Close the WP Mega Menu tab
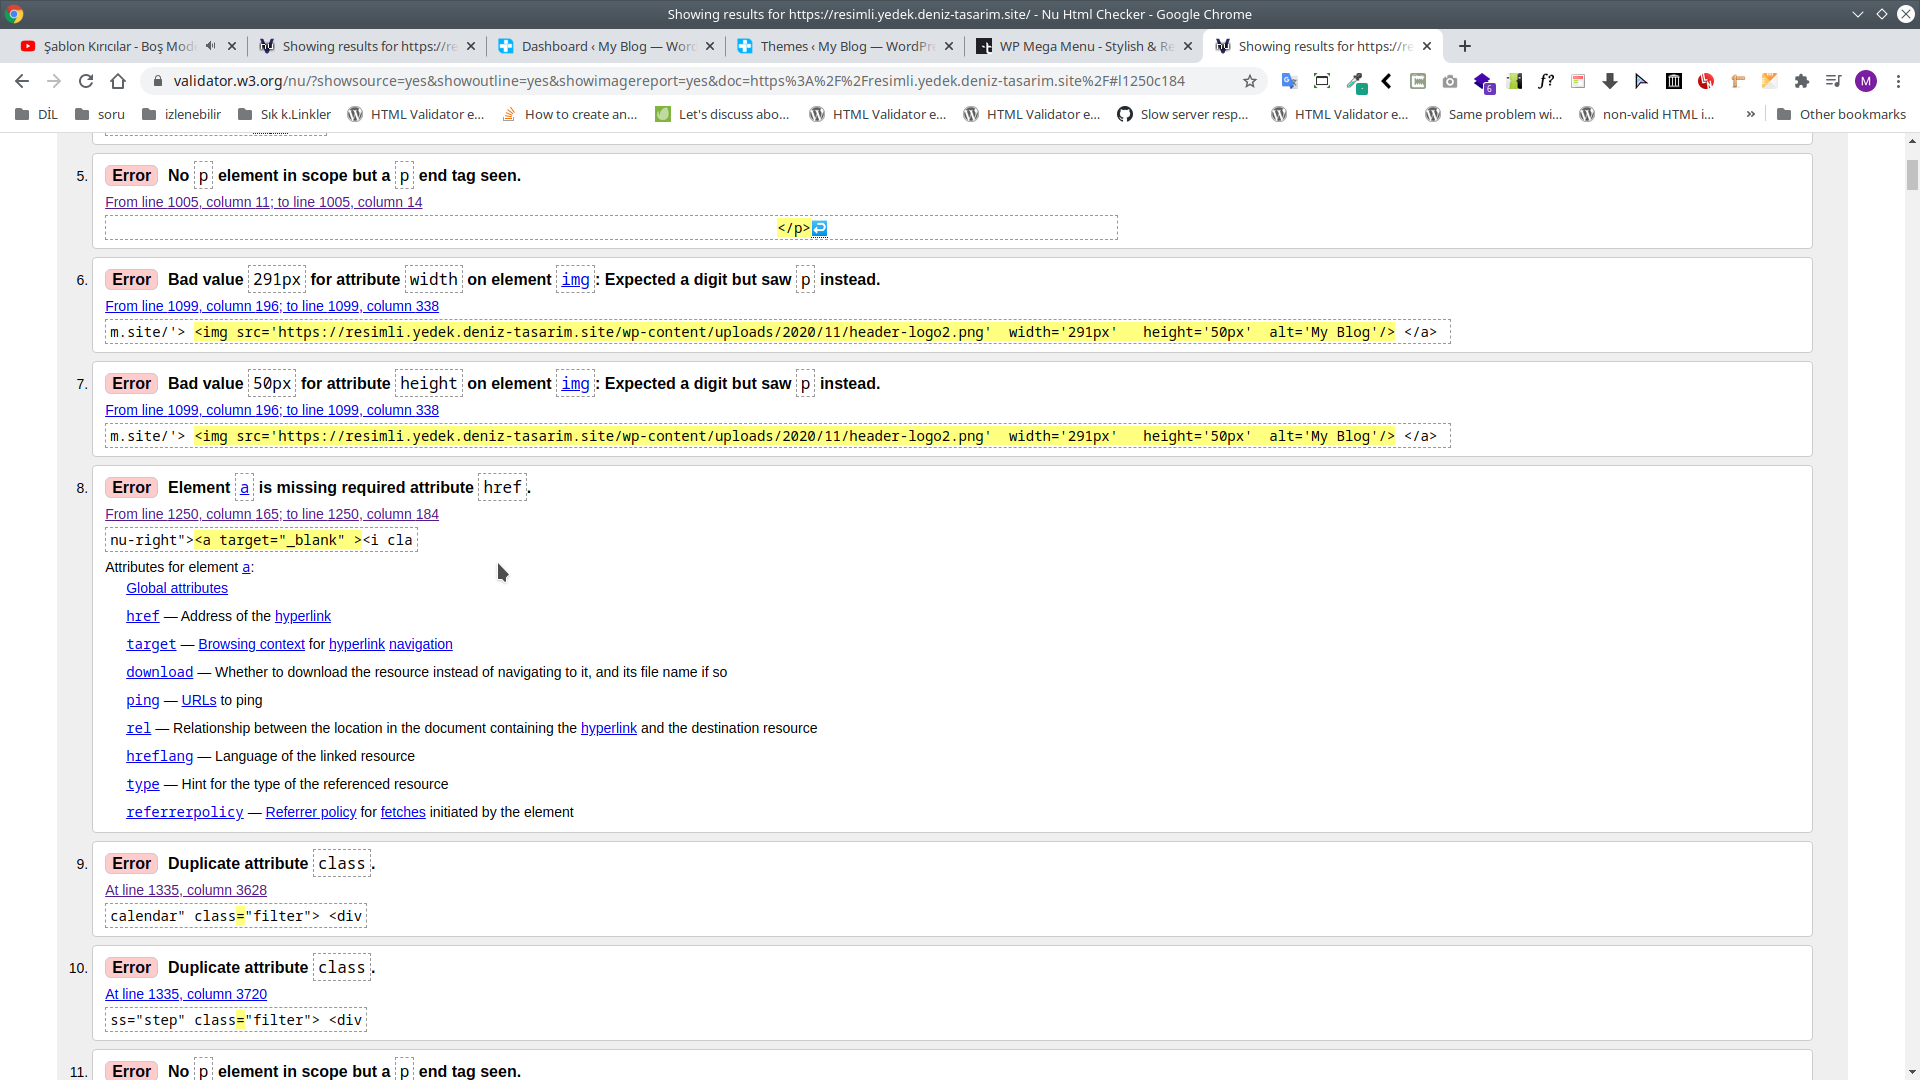The width and height of the screenshot is (1920, 1080). click(x=1188, y=46)
